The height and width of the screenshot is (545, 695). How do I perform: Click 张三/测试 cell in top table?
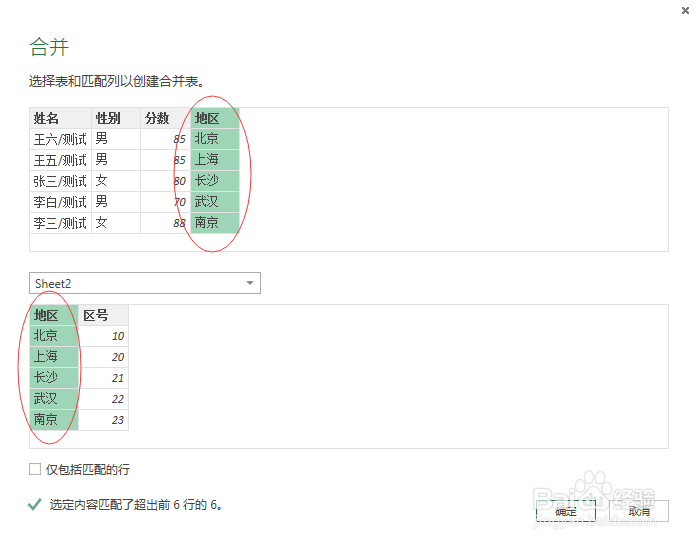coord(60,181)
